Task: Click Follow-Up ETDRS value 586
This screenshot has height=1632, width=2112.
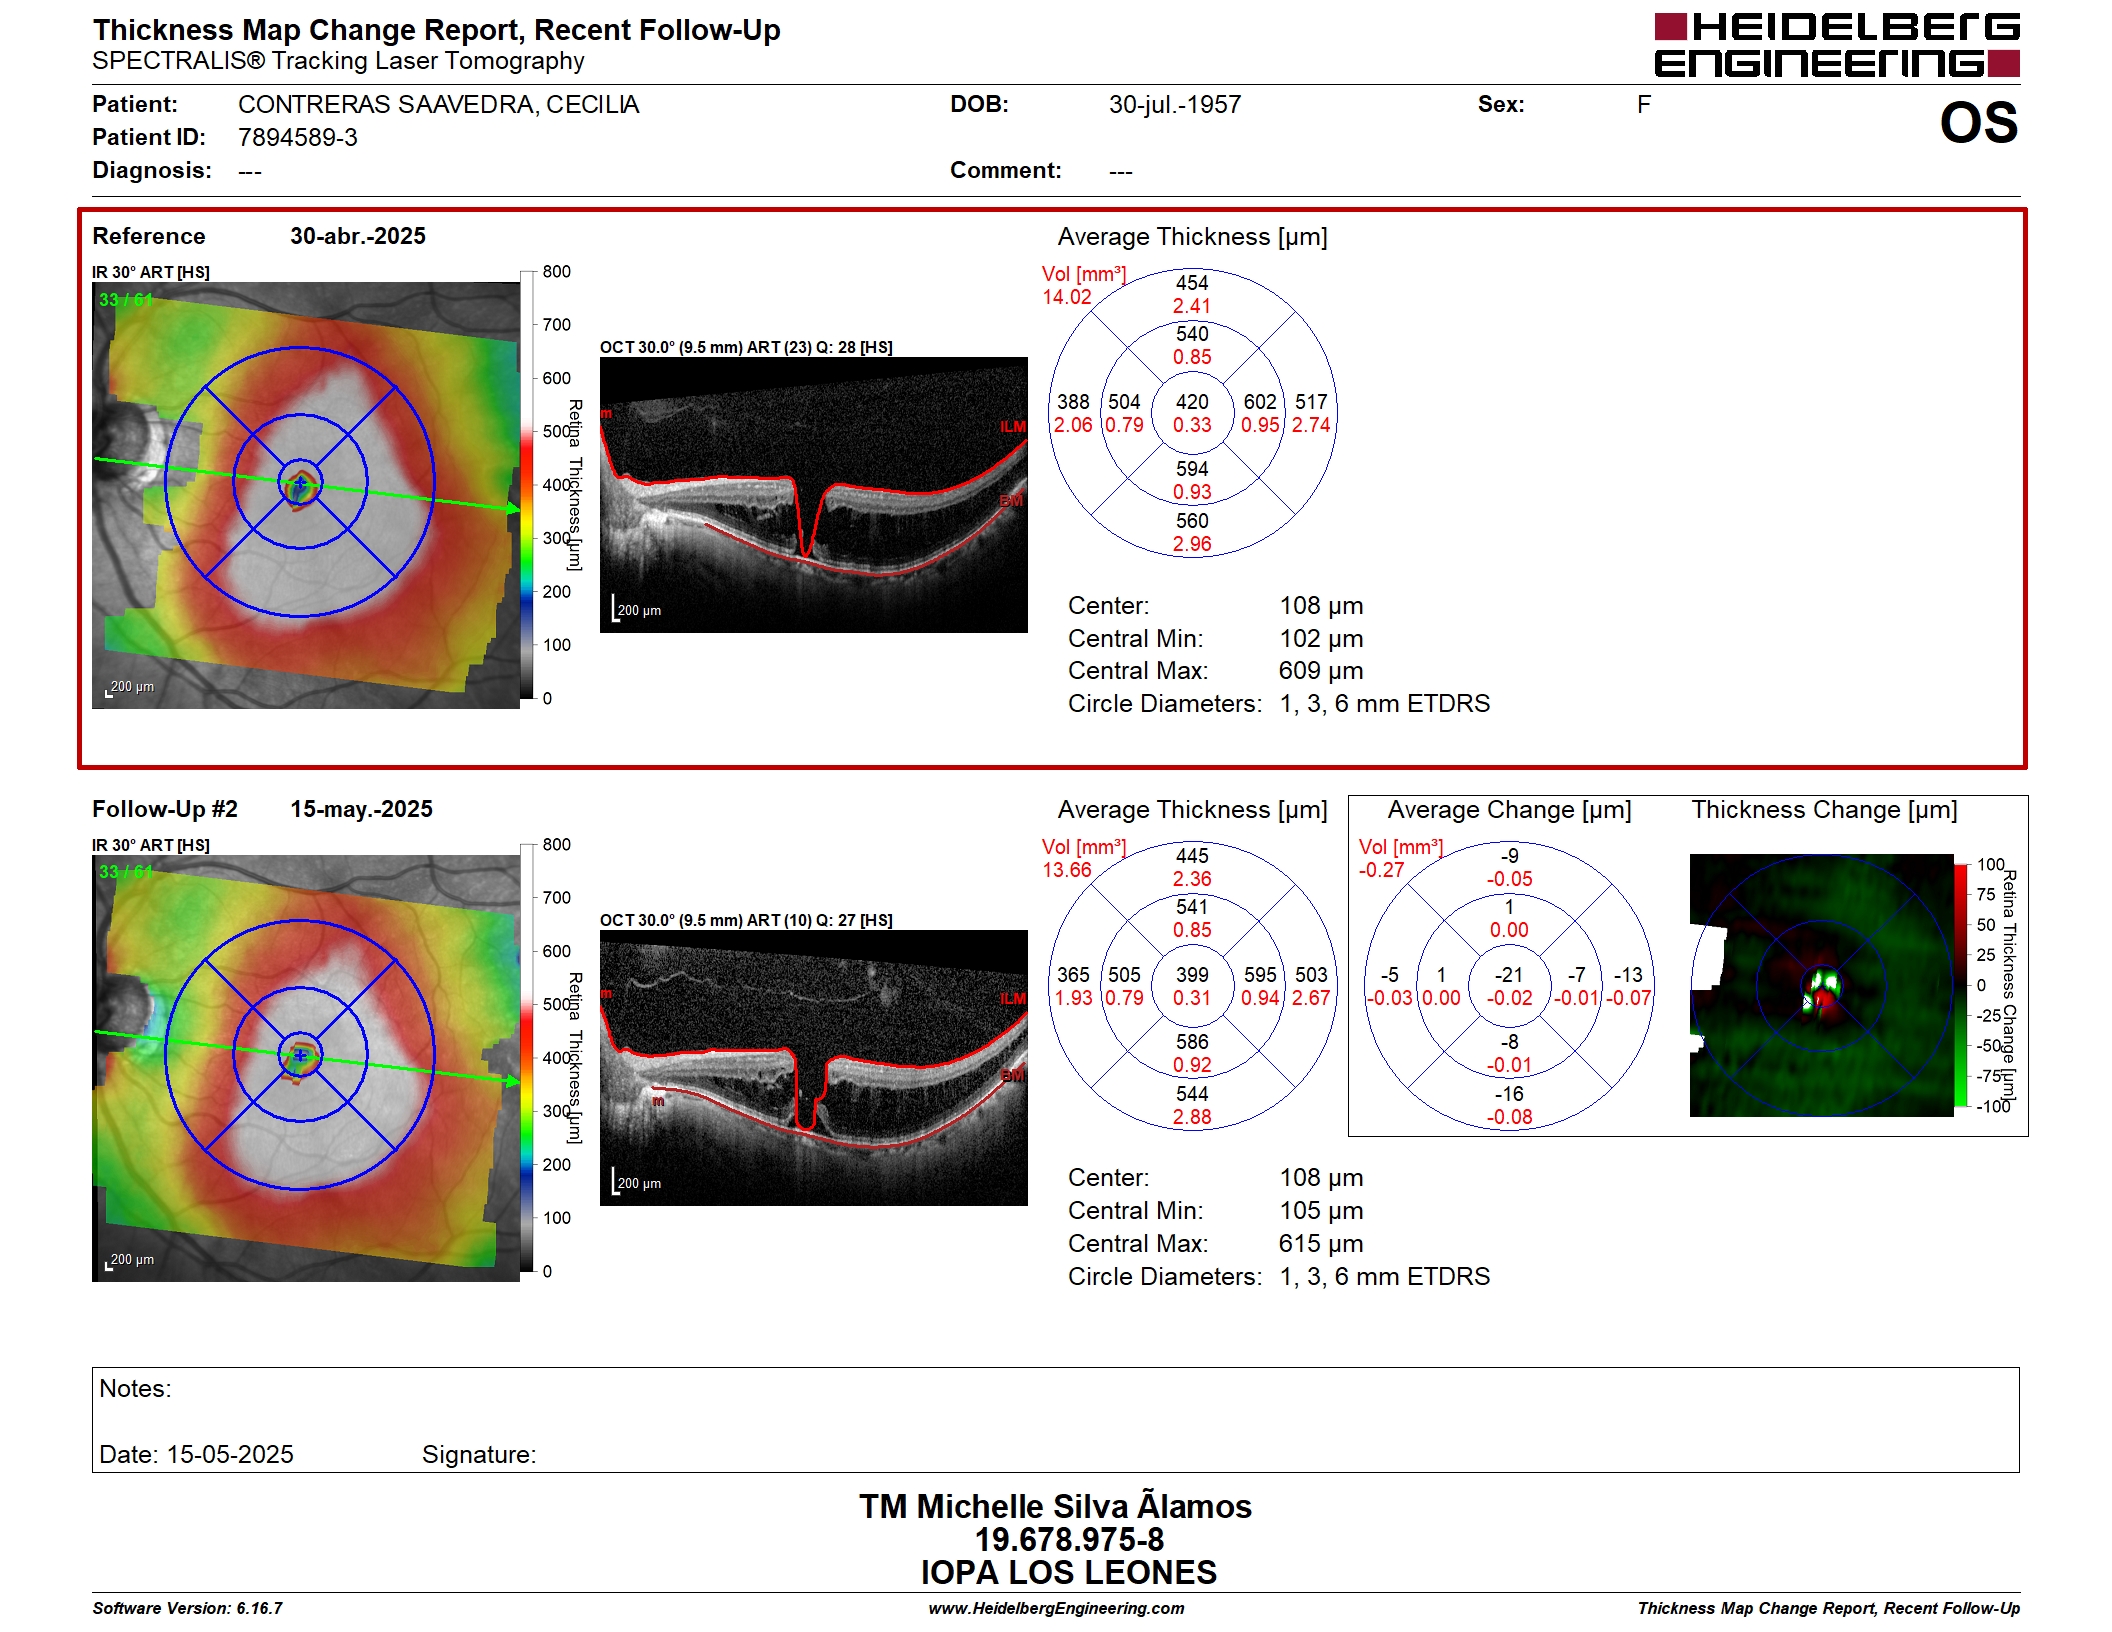Action: [1192, 1042]
